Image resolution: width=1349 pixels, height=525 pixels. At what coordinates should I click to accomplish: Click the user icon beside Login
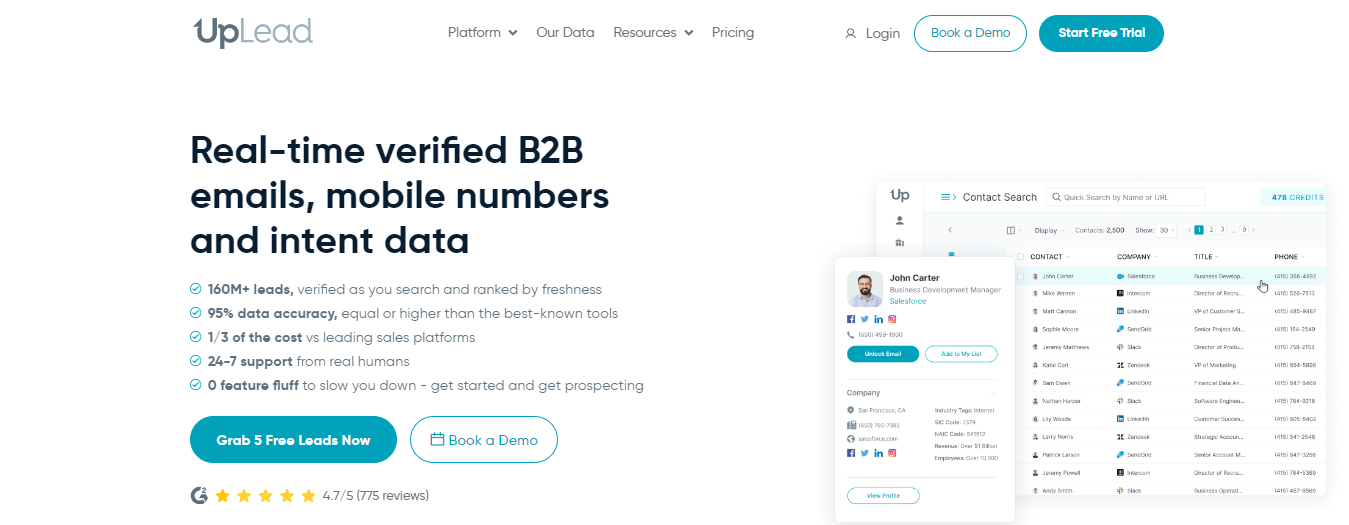(x=850, y=34)
